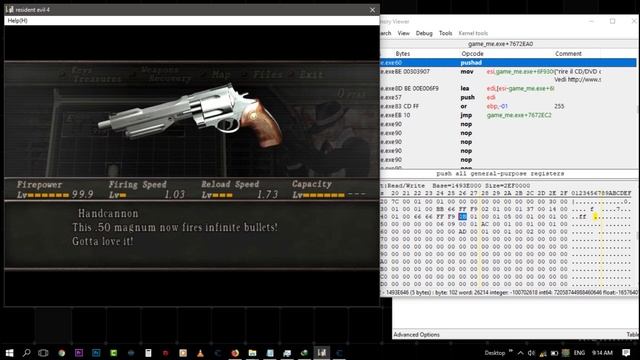The height and width of the screenshot is (360, 640).
Task: Select the highlighted pushad instruction row
Action: tap(508, 62)
